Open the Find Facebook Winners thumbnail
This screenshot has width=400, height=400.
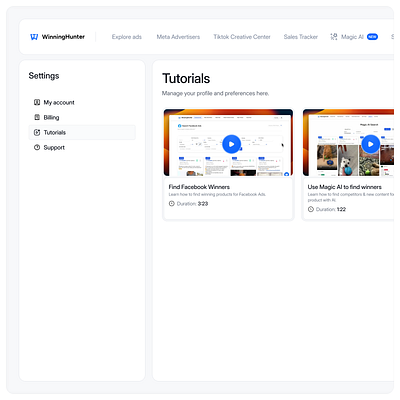[228, 142]
